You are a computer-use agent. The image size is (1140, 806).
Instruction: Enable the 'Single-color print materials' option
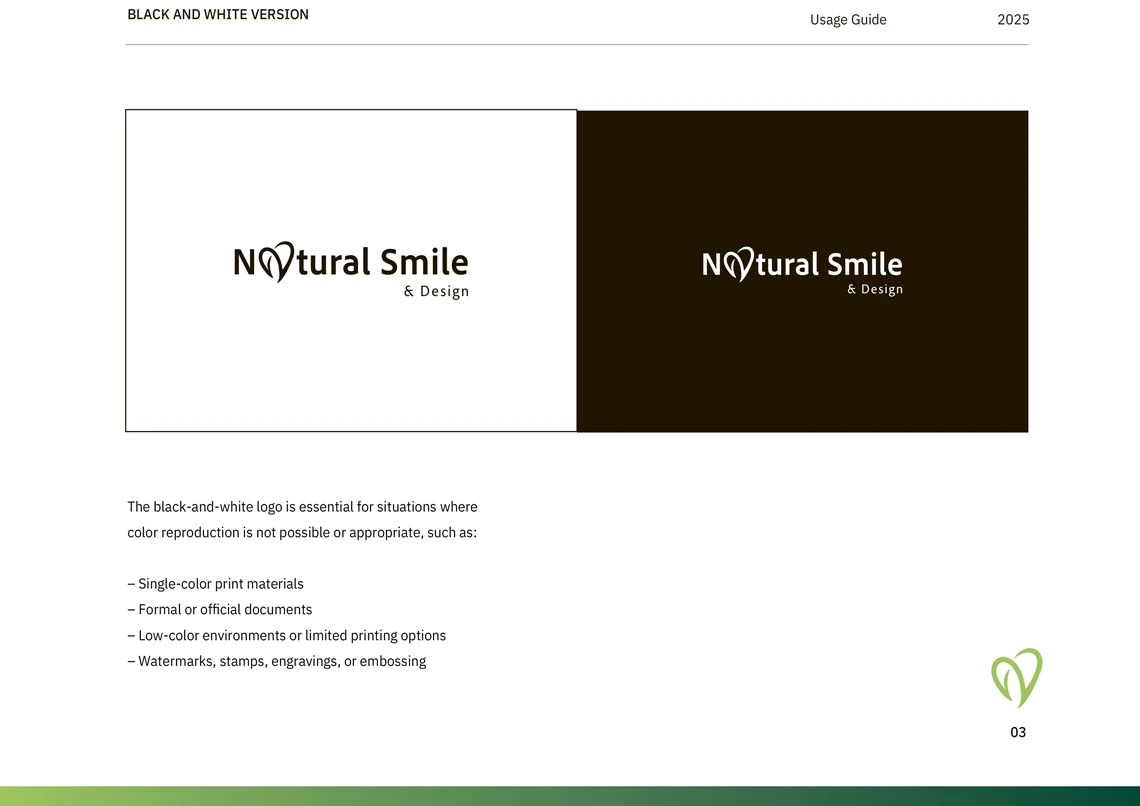216,583
